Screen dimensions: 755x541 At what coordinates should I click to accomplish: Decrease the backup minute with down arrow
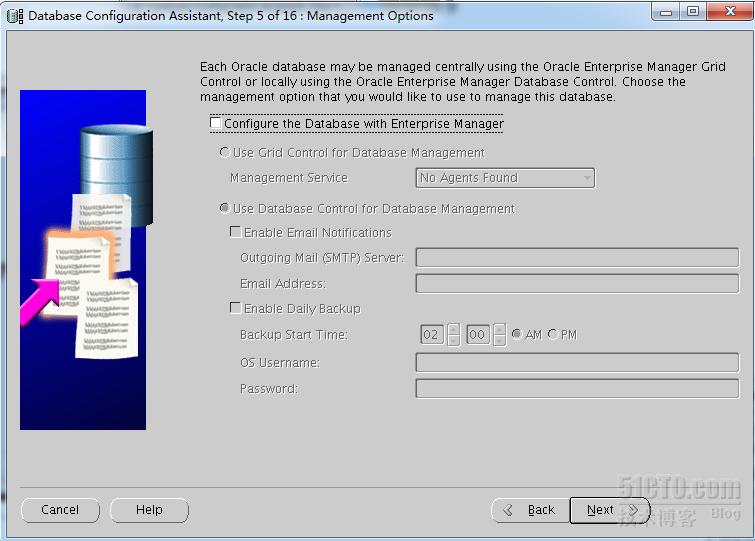pos(499,340)
